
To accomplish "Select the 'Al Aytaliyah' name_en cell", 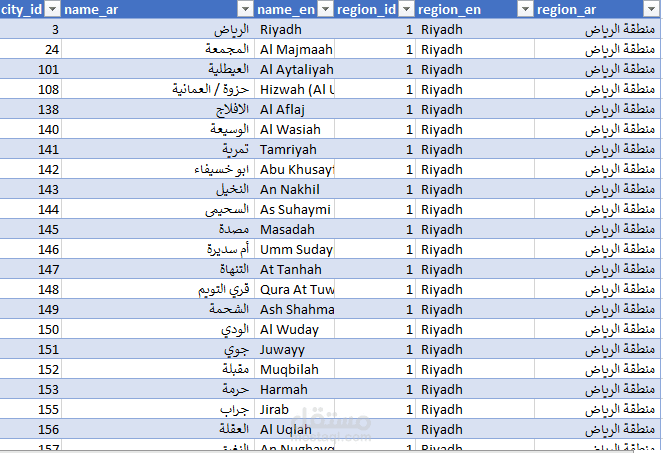I will coord(294,69).
